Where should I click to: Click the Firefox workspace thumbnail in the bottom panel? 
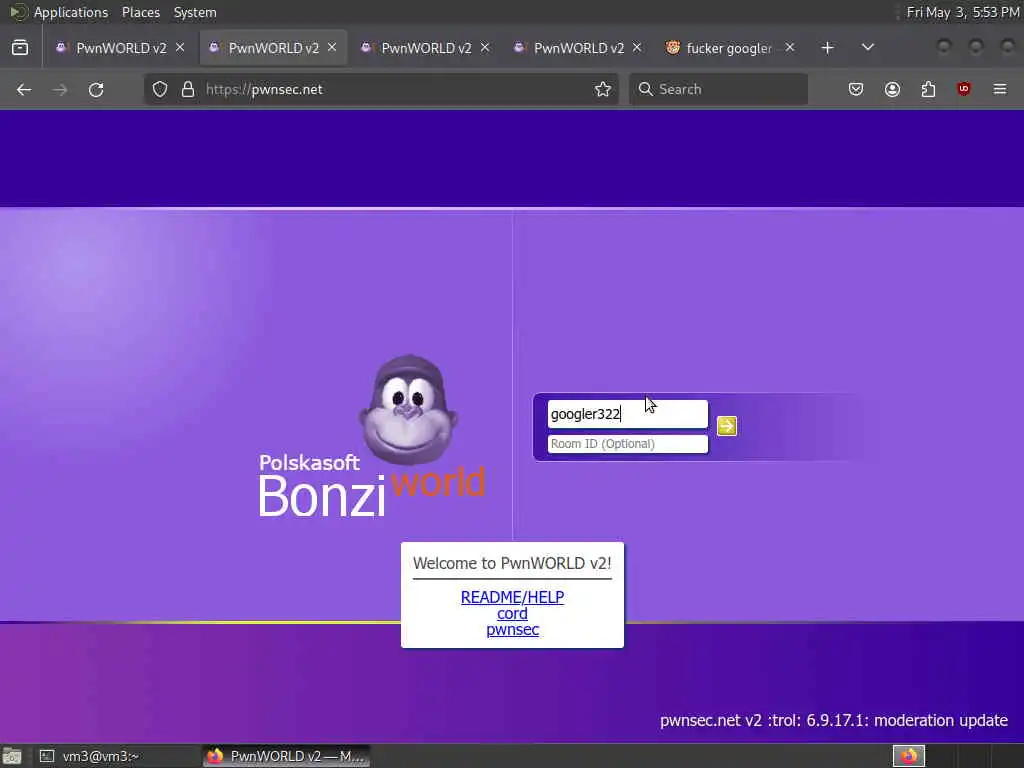pyautogui.click(x=908, y=756)
